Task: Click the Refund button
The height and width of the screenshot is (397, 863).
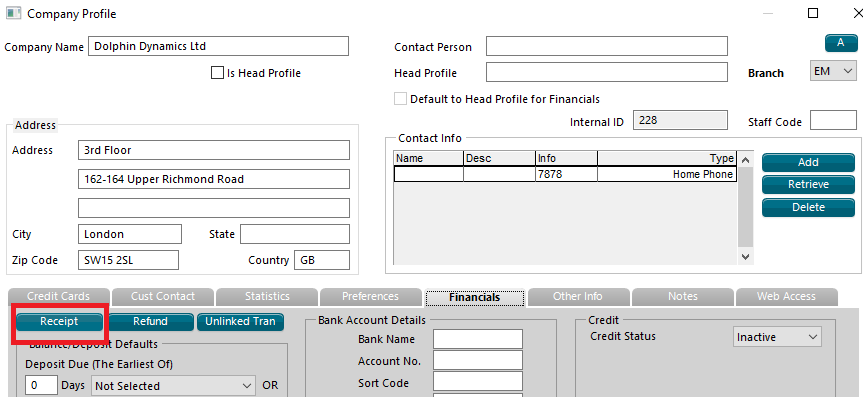Action: click(150, 322)
